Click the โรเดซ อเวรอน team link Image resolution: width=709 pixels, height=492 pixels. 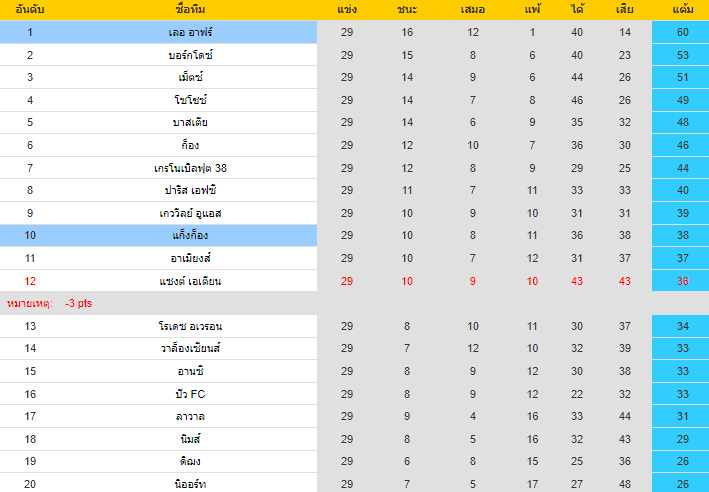pyautogui.click(x=190, y=326)
